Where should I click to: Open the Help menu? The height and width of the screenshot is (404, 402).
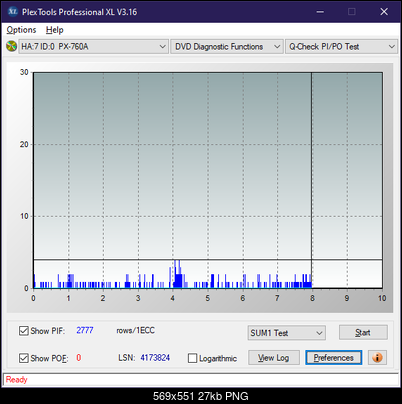click(x=55, y=30)
